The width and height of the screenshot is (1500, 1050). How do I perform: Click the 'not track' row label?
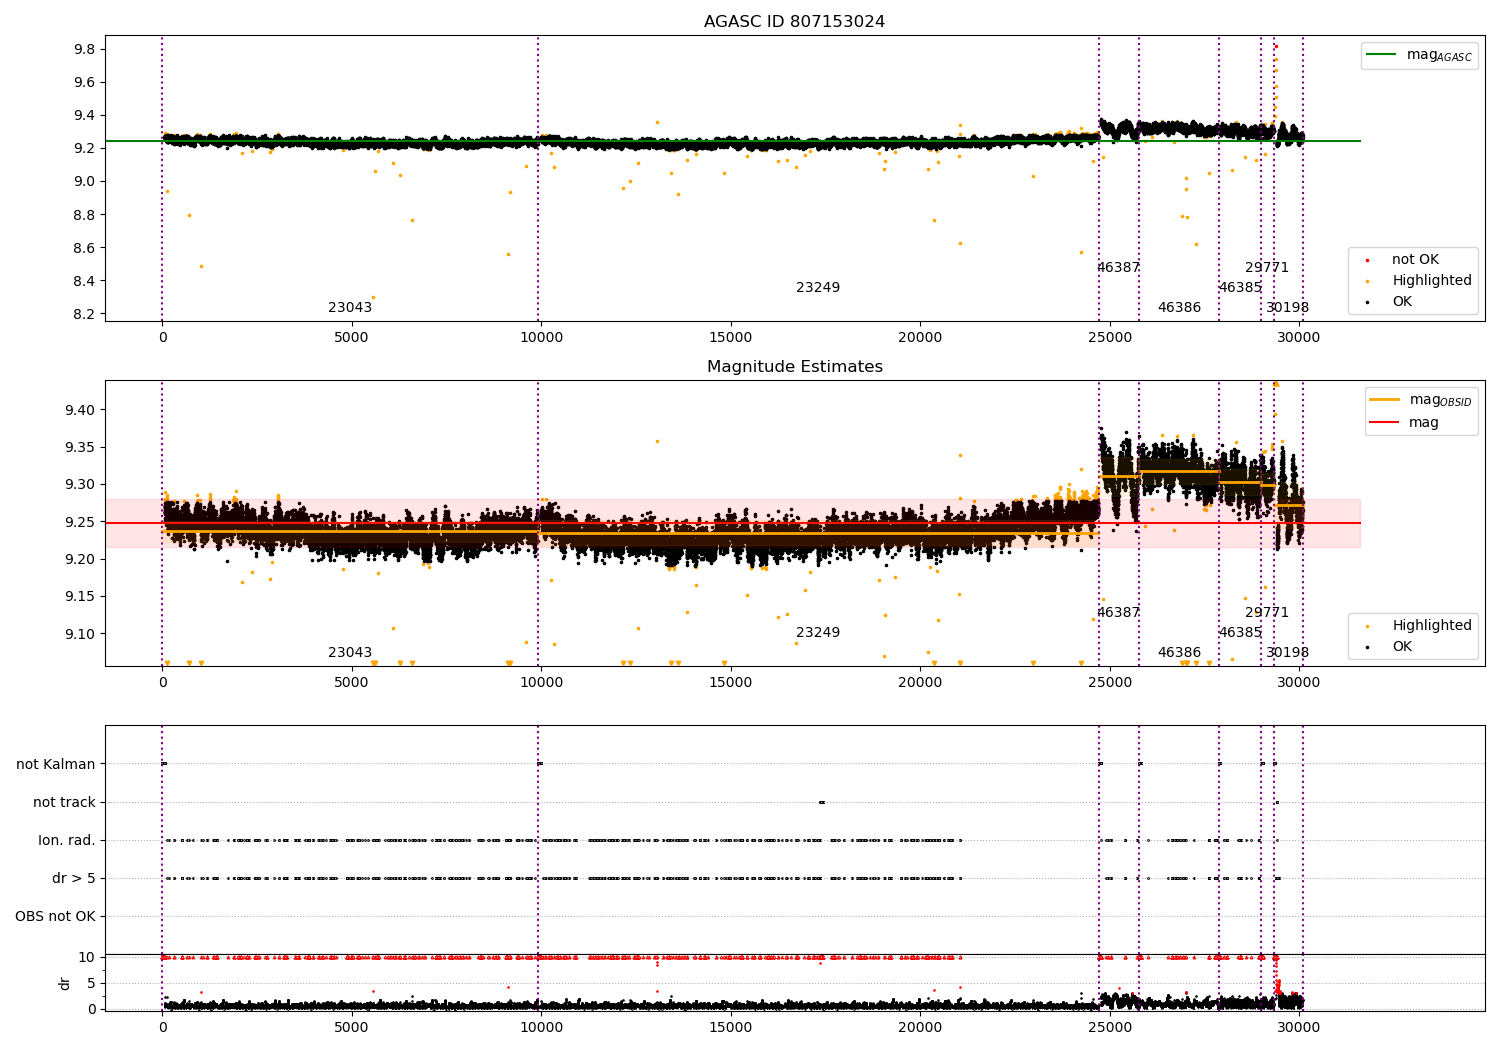[64, 803]
